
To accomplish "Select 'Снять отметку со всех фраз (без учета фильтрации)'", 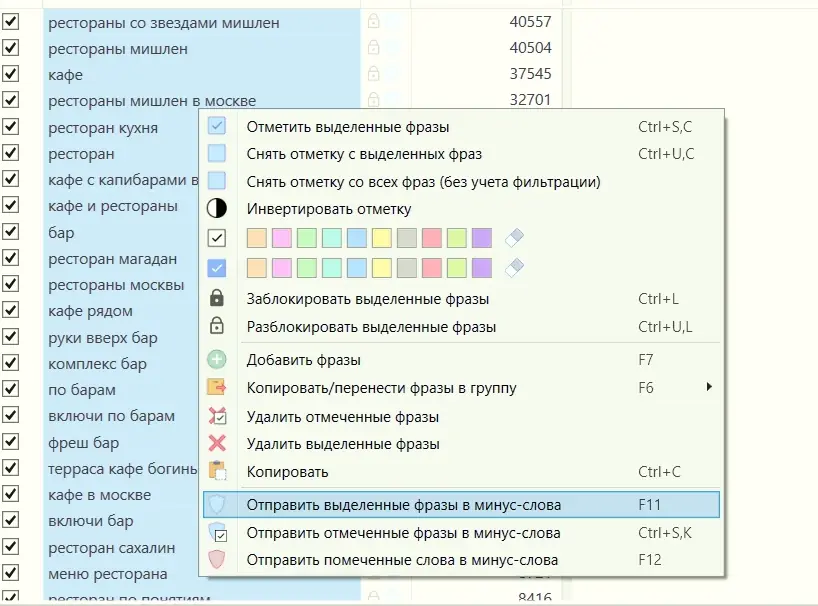I will tap(461, 181).
